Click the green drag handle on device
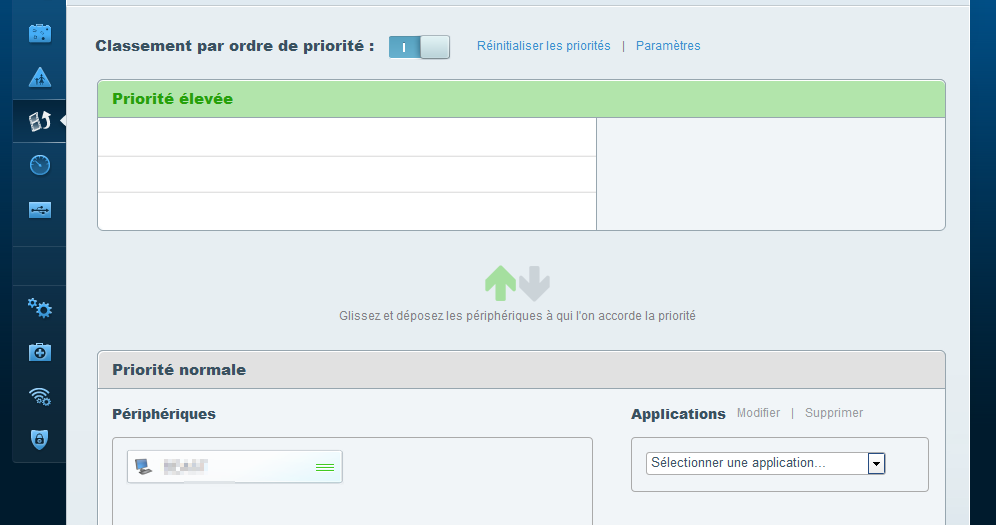The height and width of the screenshot is (525, 996). pyautogui.click(x=325, y=467)
